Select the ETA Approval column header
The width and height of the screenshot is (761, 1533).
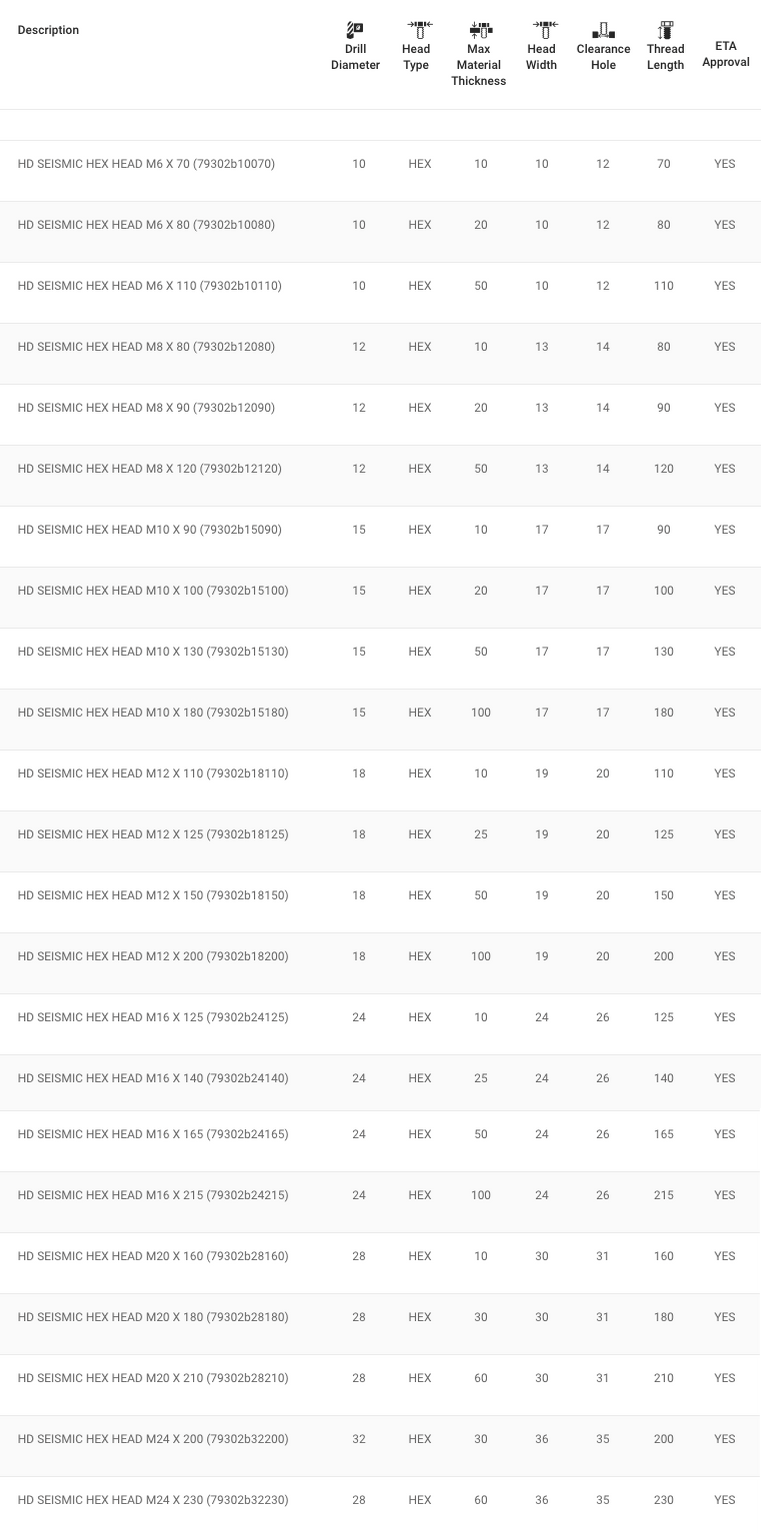(x=726, y=54)
